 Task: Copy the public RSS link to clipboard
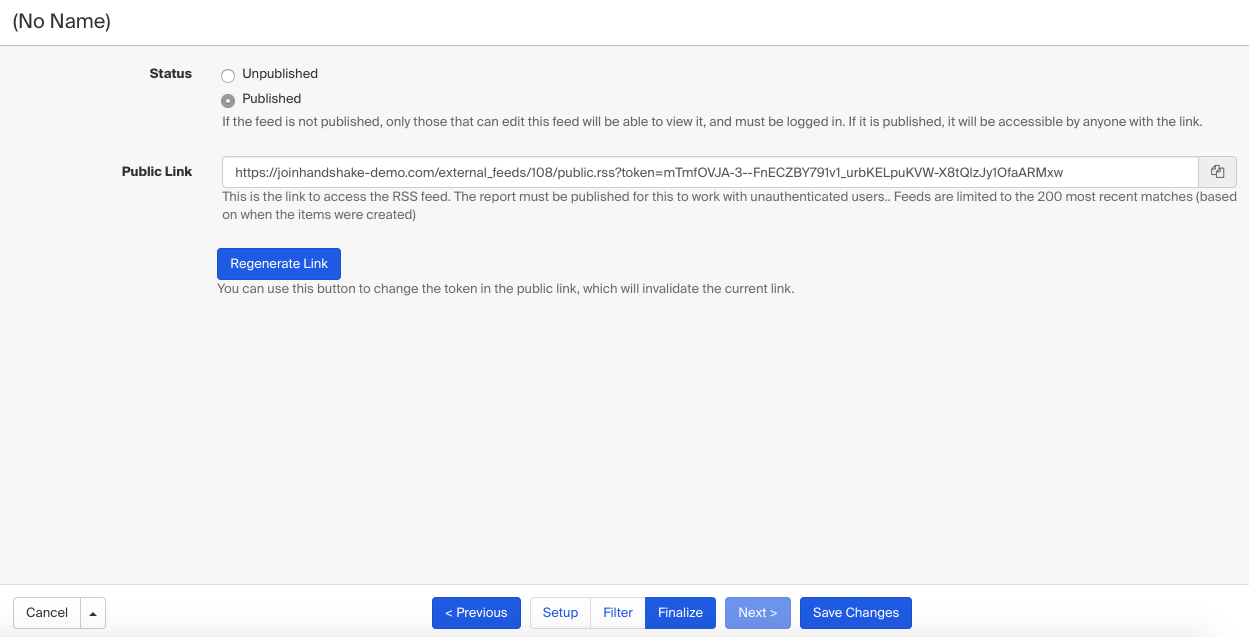pos(1217,172)
